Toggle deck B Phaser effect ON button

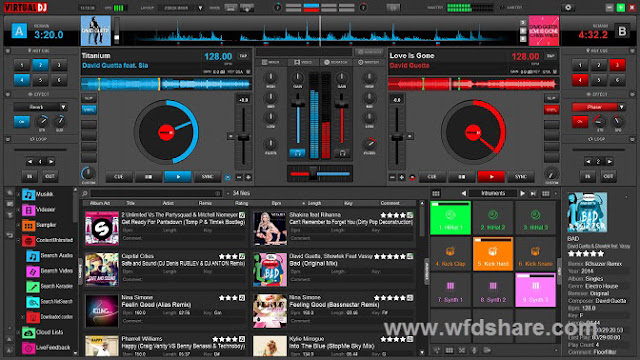[580, 122]
